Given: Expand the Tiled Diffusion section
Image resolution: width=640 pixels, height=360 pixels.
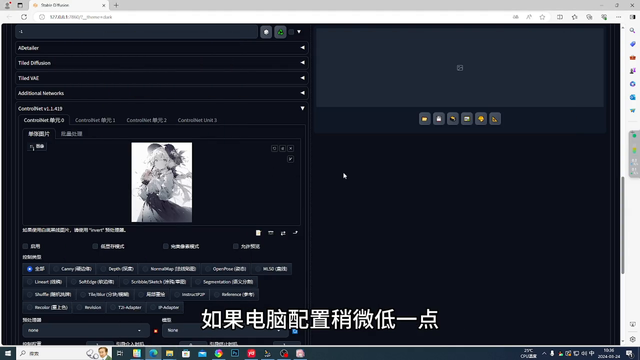Looking at the screenshot, I should [162, 63].
